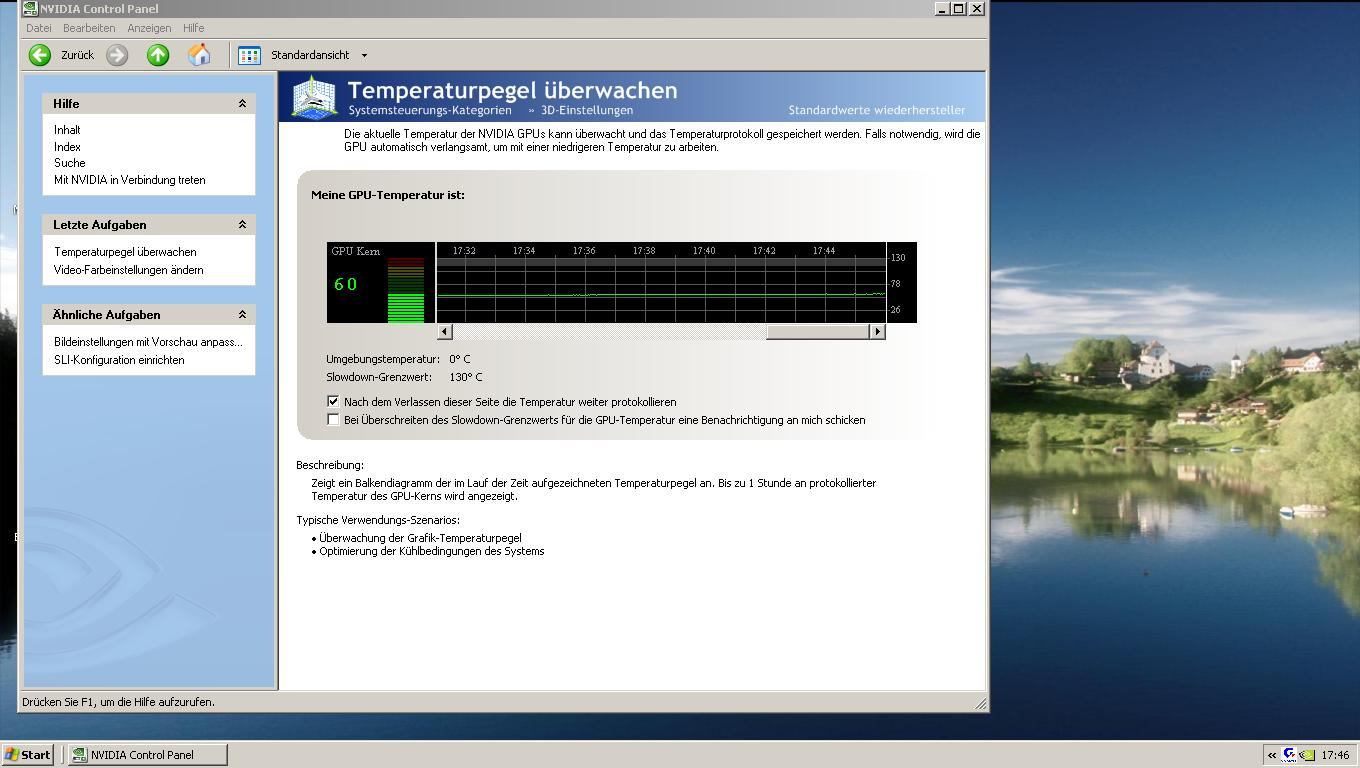Screen dimensions: 1360x768
Task: Click the NVIDIA Control Panel taskbar button
Action: coord(147,755)
